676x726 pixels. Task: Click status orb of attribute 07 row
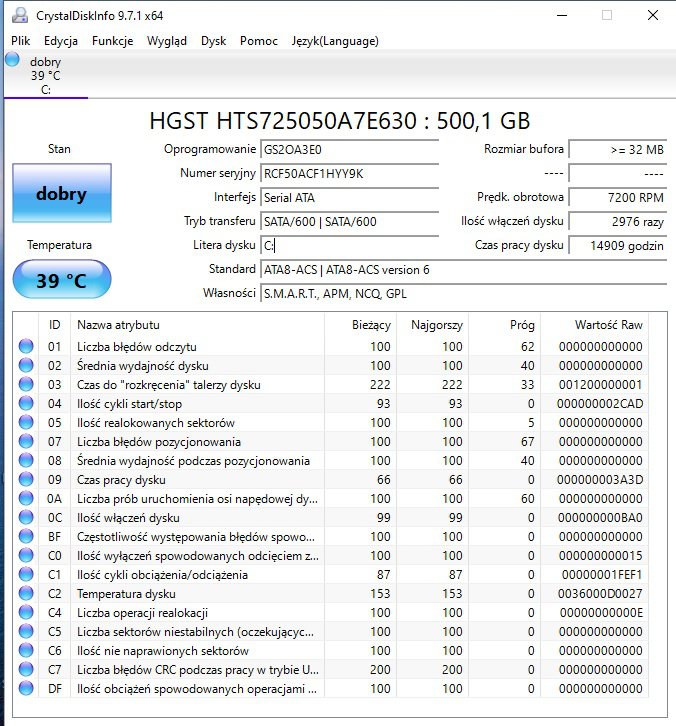click(x=26, y=441)
